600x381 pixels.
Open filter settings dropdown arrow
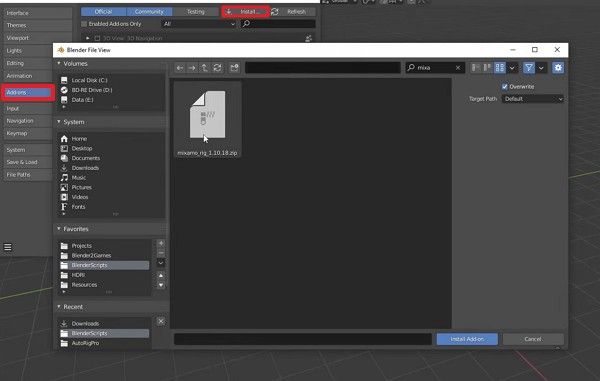(541, 68)
